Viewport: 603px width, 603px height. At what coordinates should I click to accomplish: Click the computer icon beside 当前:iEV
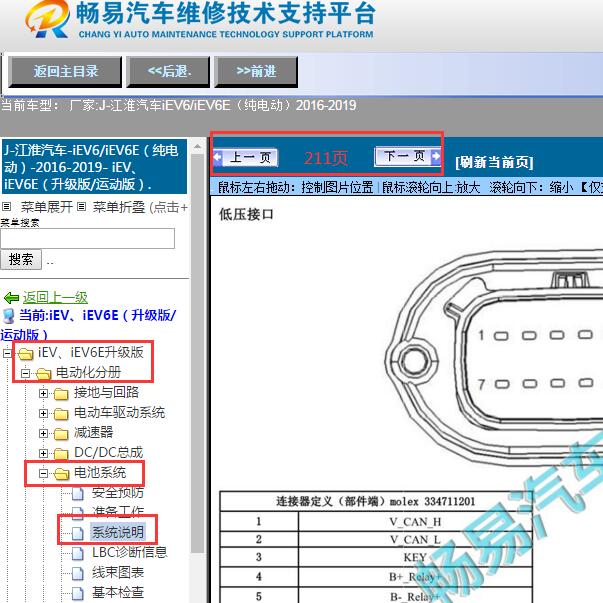point(8,316)
